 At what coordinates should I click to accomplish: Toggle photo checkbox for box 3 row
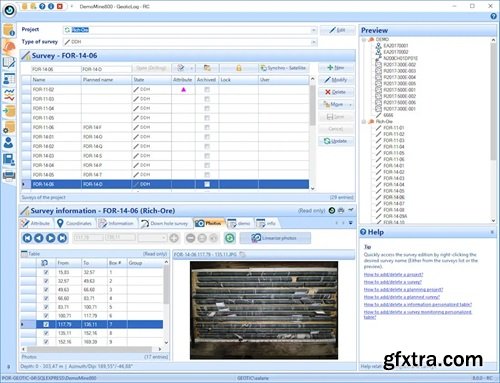click(x=46, y=290)
